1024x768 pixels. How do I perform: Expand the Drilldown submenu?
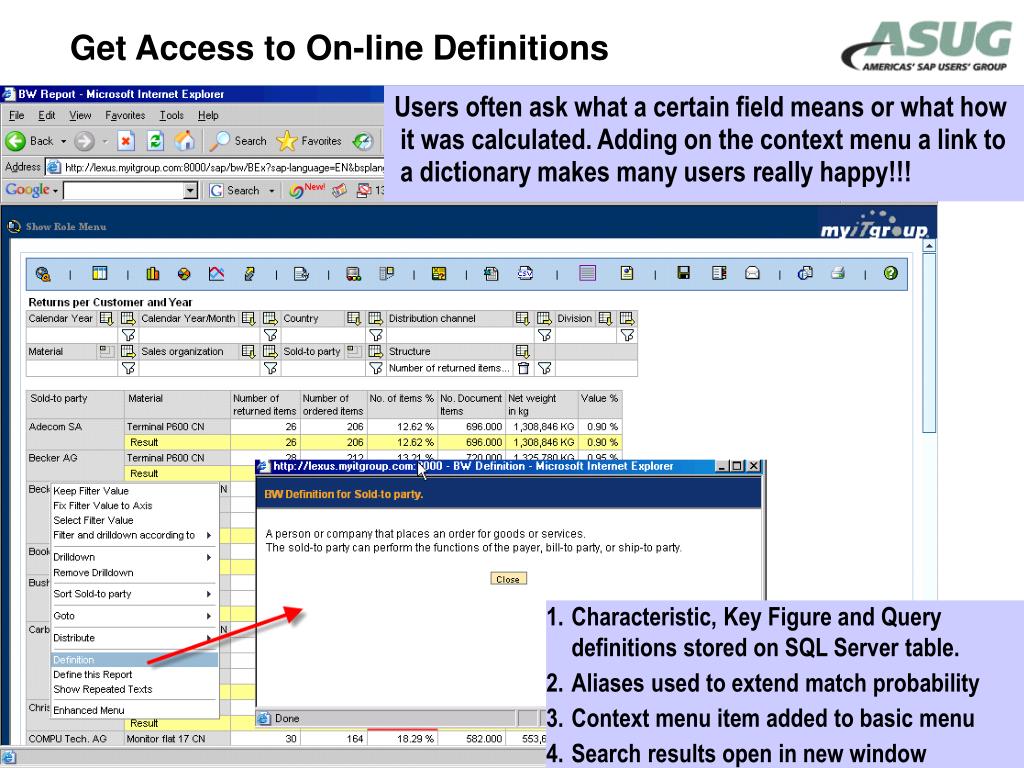point(209,557)
